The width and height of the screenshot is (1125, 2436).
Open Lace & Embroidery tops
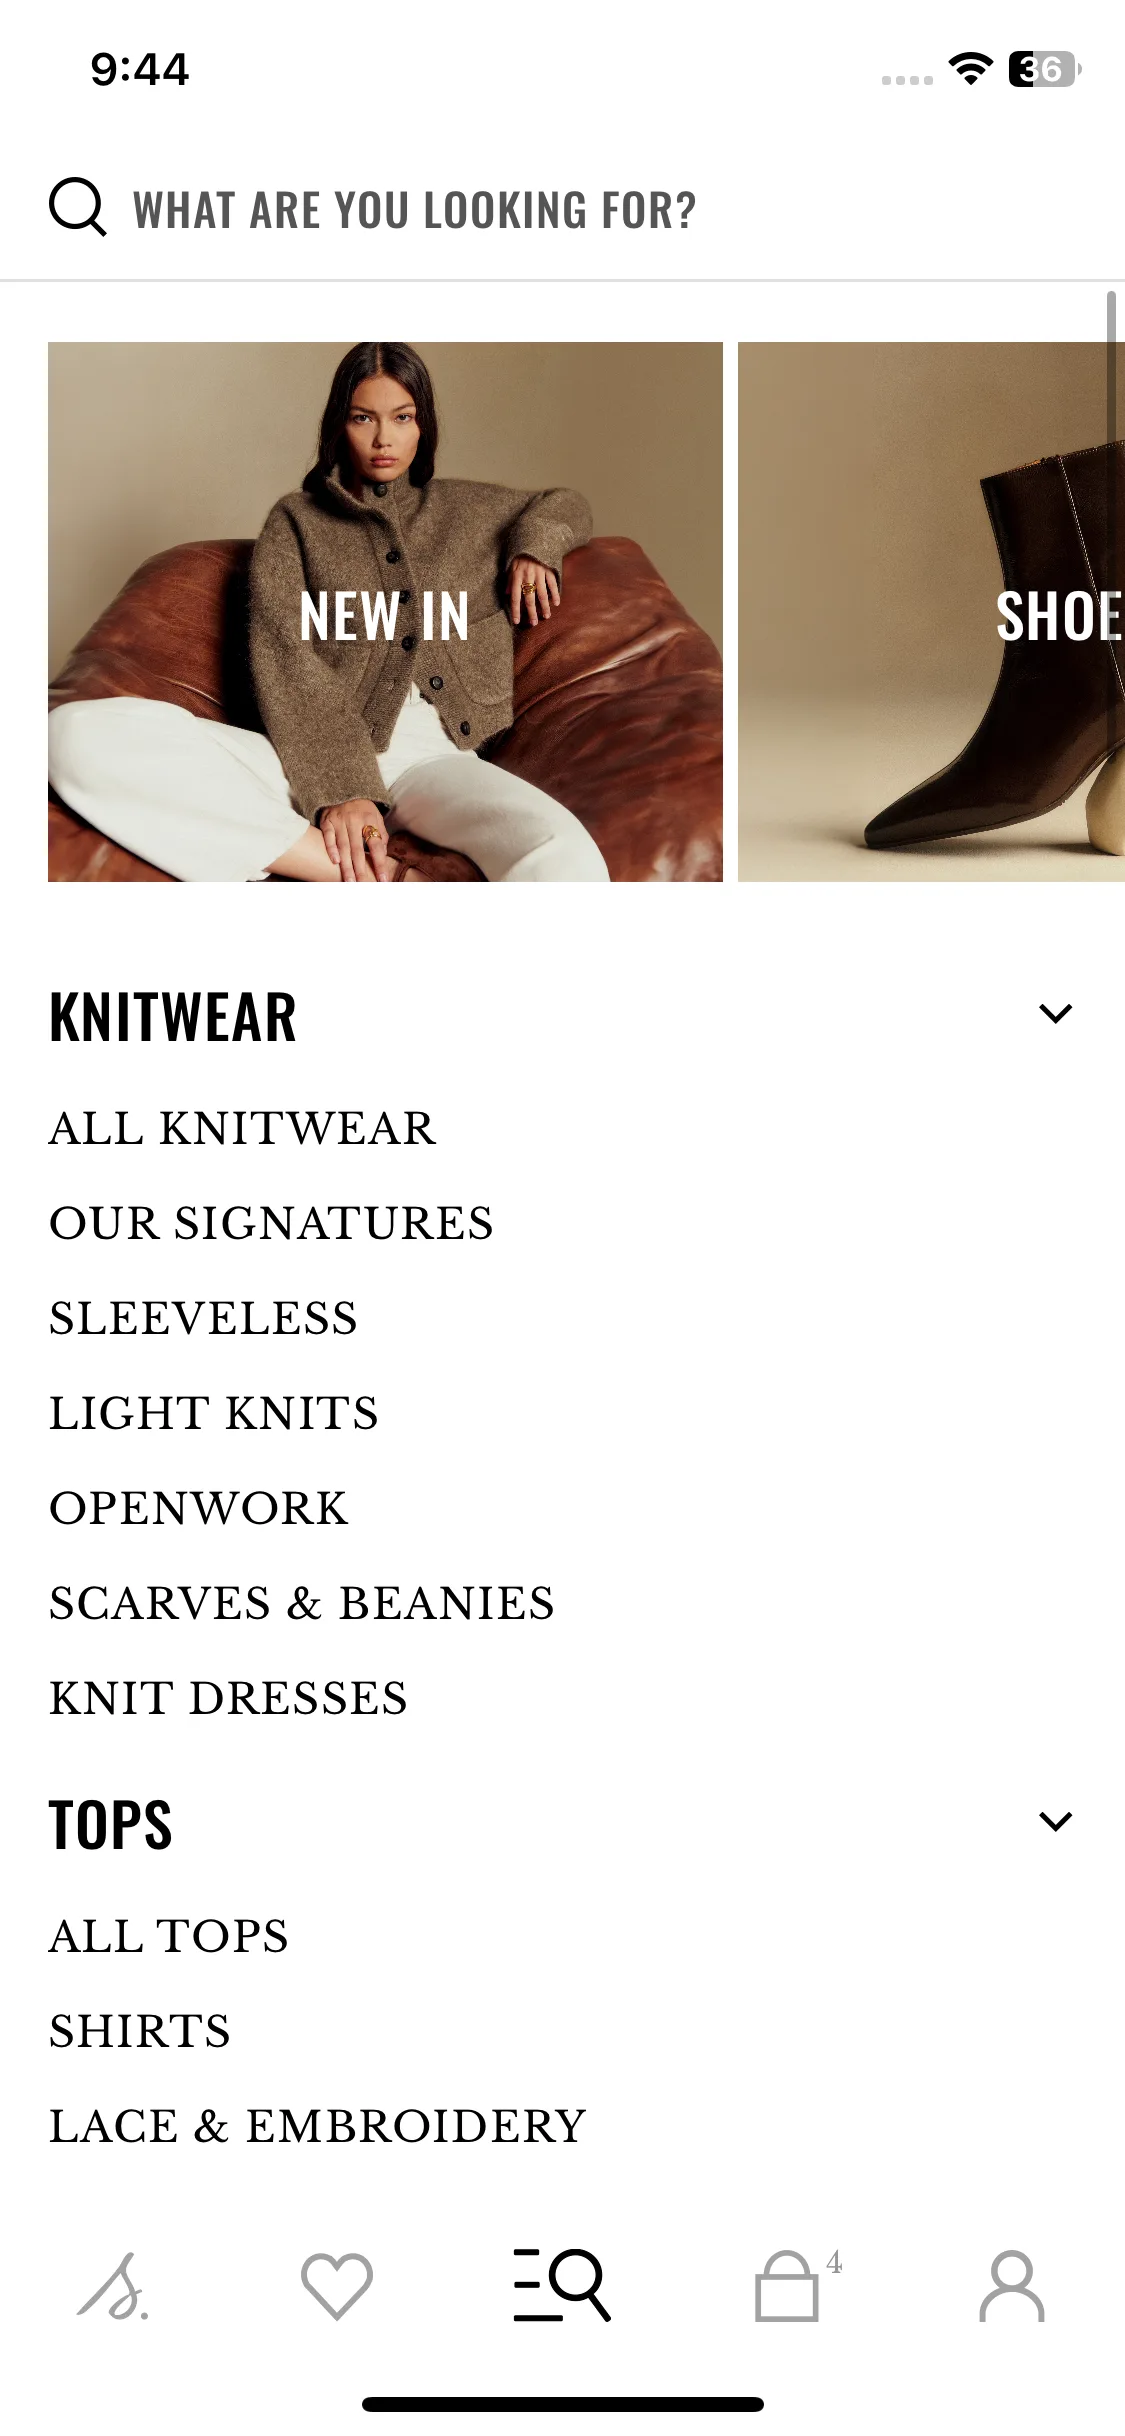pos(318,2127)
